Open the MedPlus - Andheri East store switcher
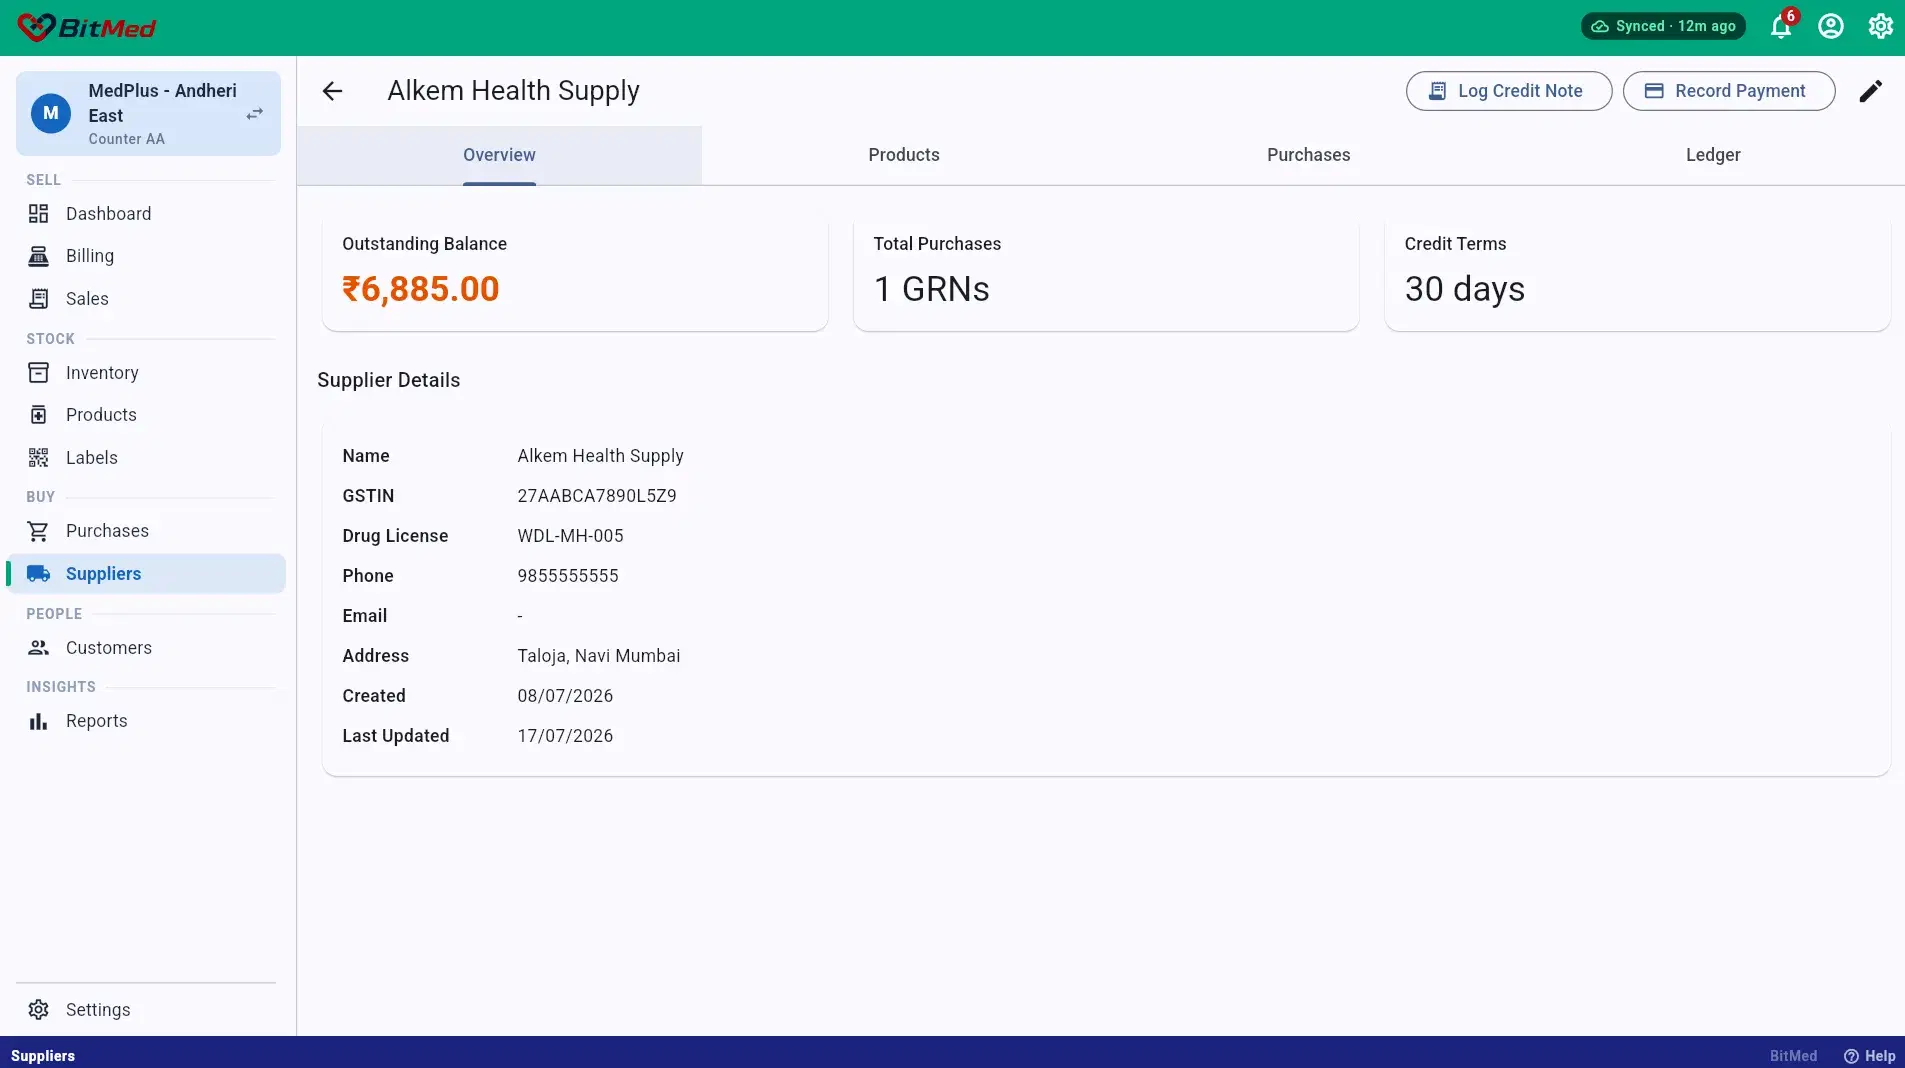This screenshot has height=1068, width=1905. (148, 113)
